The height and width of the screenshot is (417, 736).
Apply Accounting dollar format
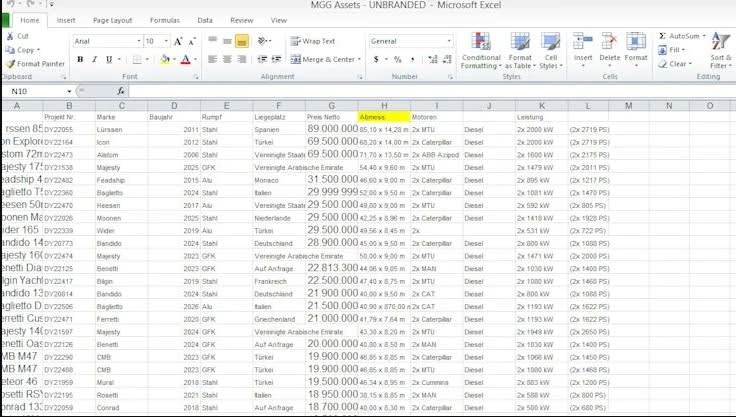pos(376,60)
